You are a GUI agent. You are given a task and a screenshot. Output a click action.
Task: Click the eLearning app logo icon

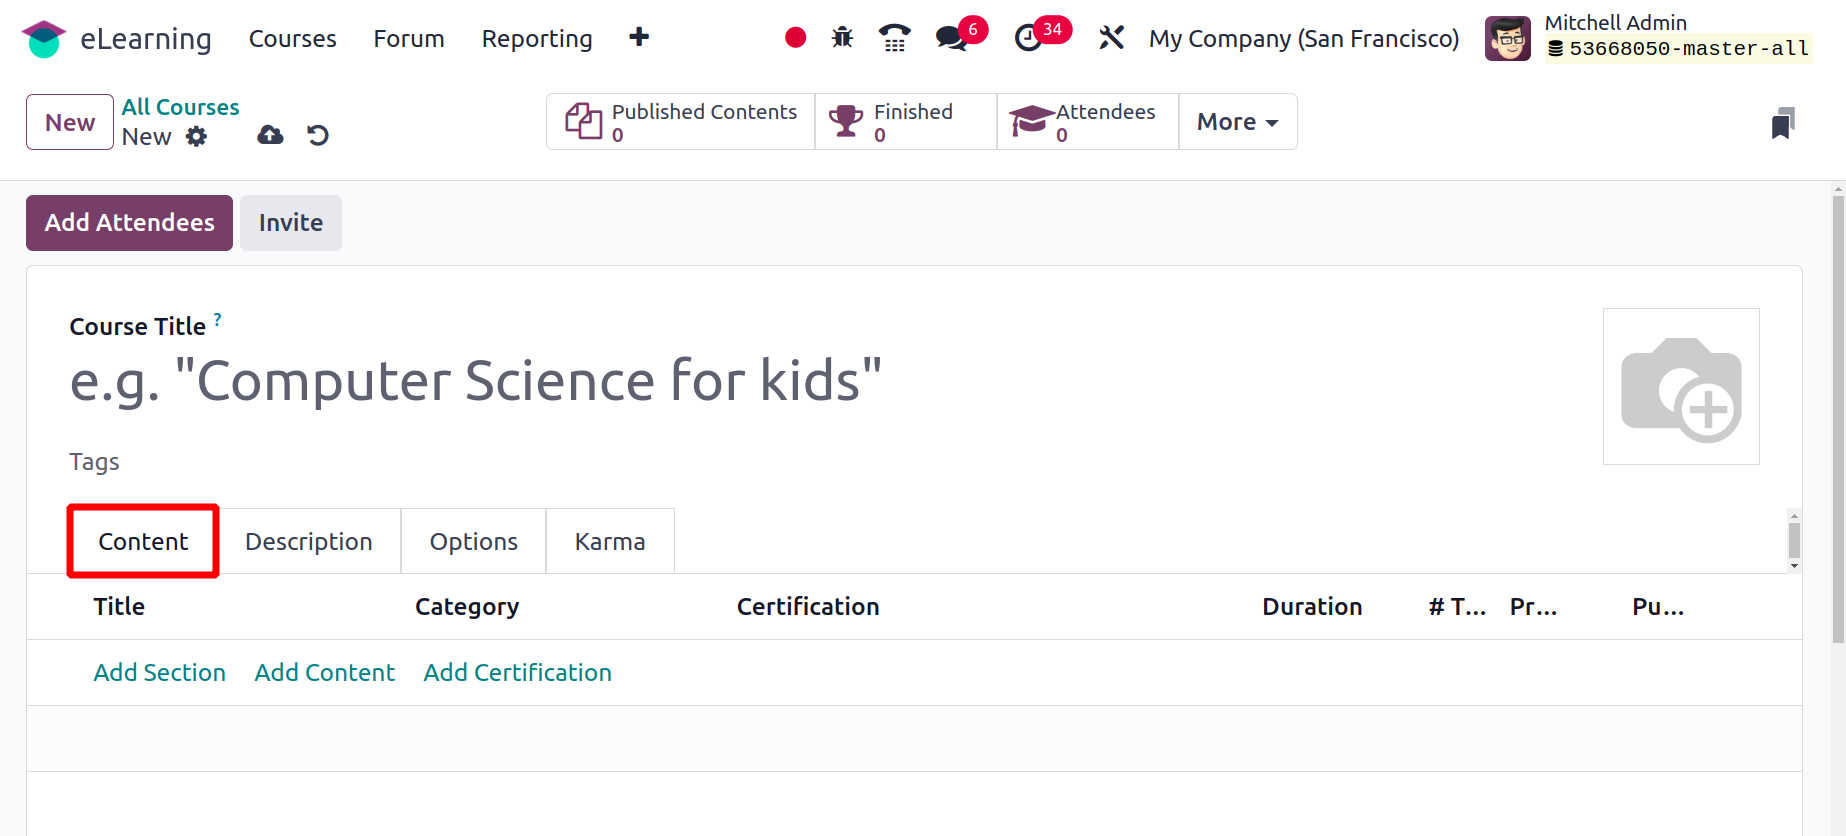pos(43,39)
